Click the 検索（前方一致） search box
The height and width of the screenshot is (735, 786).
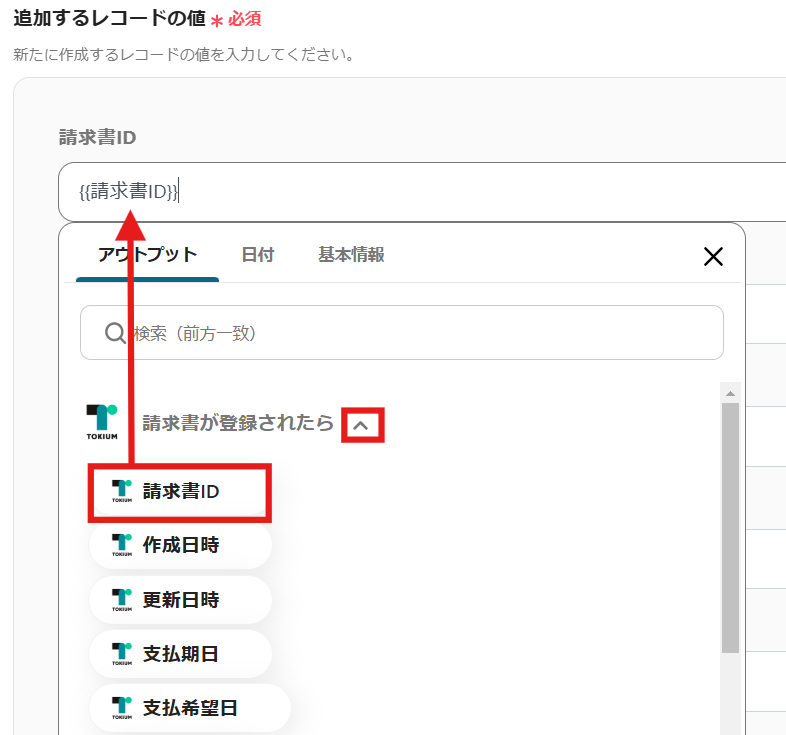[402, 333]
